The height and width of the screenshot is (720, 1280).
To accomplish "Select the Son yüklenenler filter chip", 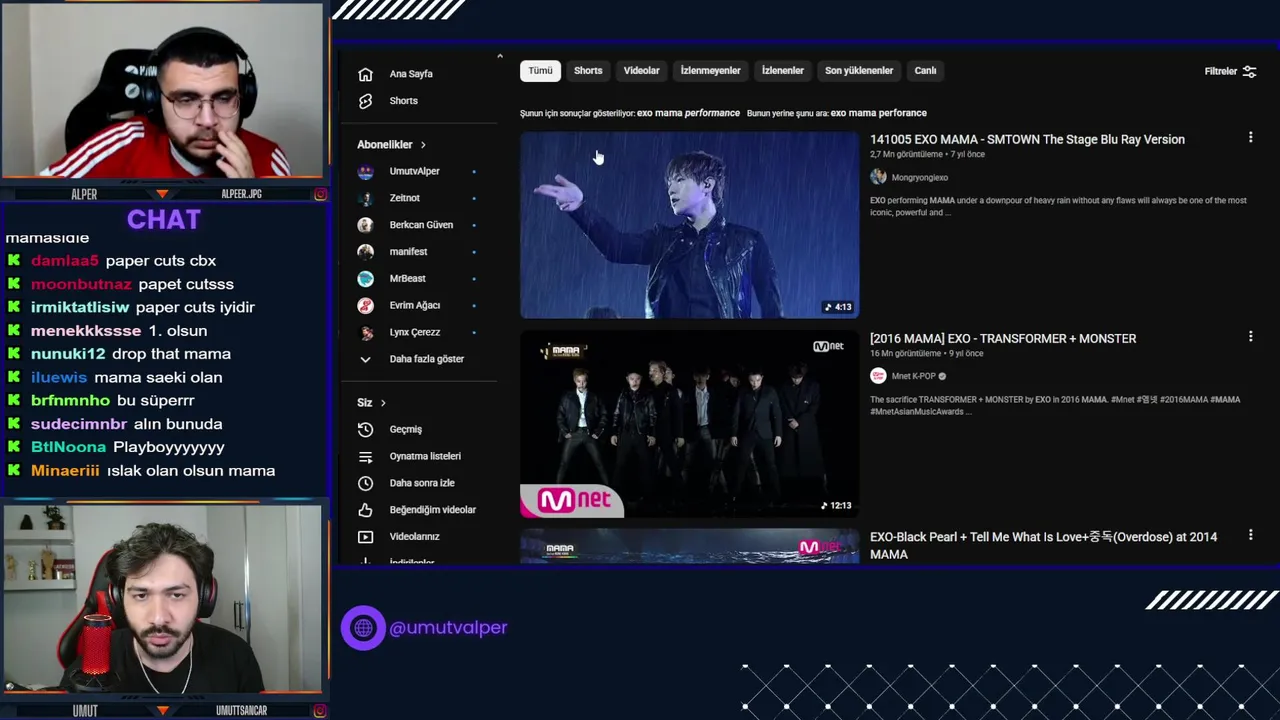I will 858,71.
